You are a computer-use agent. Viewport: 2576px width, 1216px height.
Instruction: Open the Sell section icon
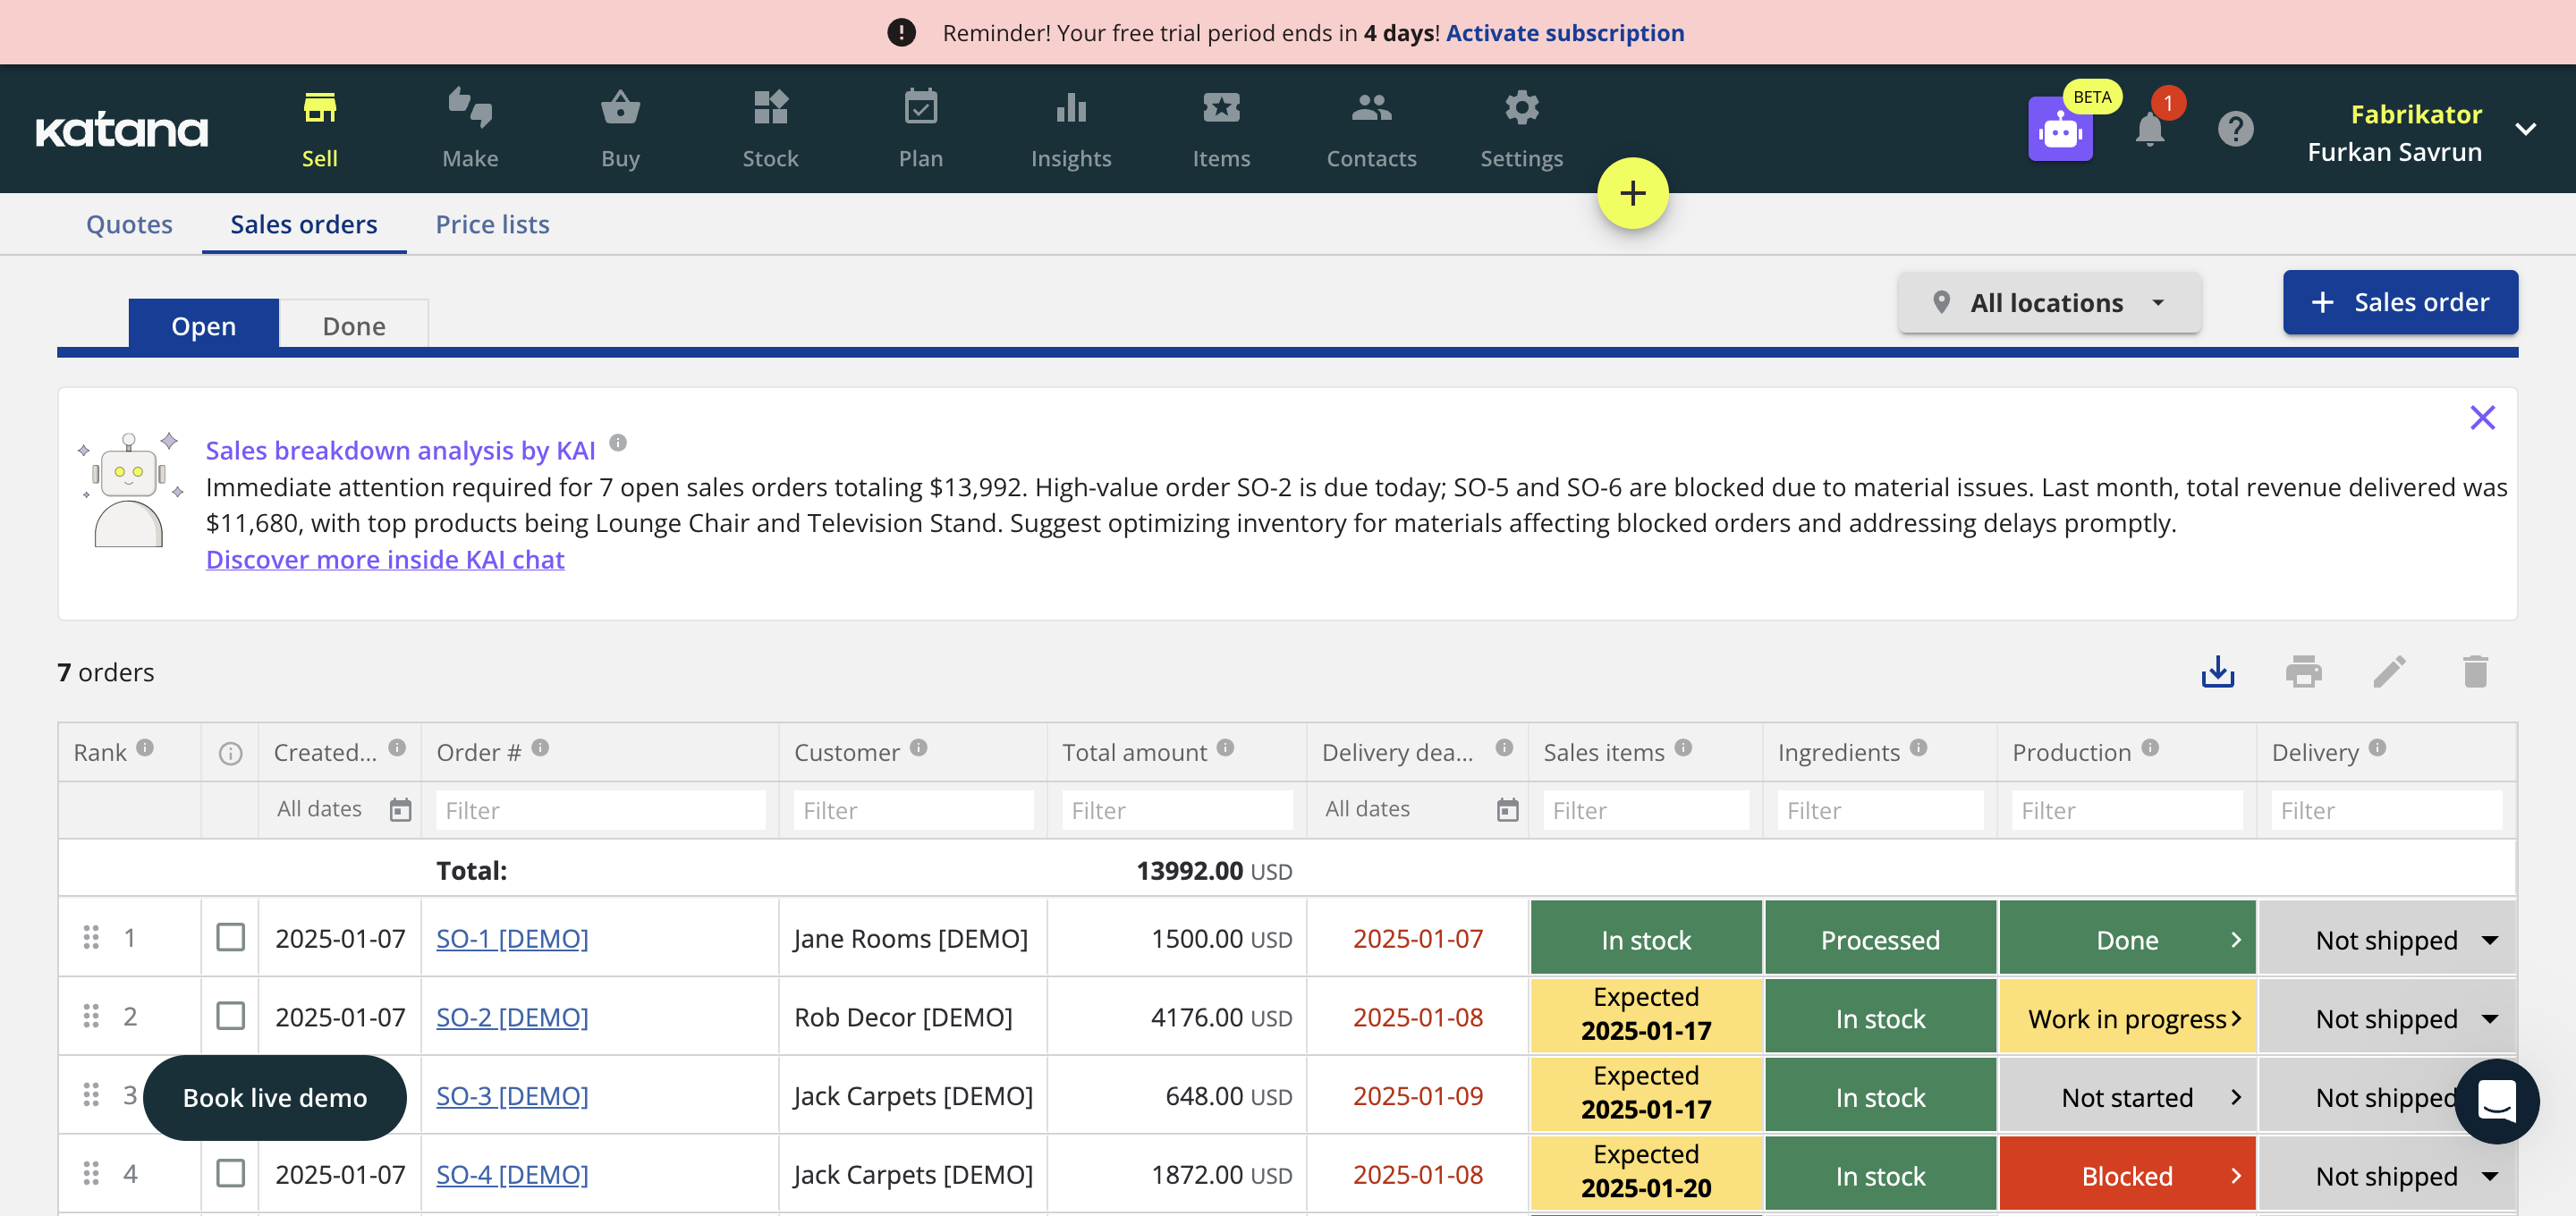click(320, 108)
